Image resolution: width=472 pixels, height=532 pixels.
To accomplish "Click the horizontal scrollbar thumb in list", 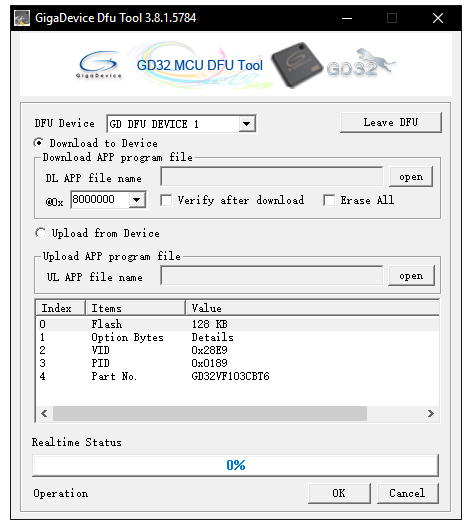I will coord(210,414).
